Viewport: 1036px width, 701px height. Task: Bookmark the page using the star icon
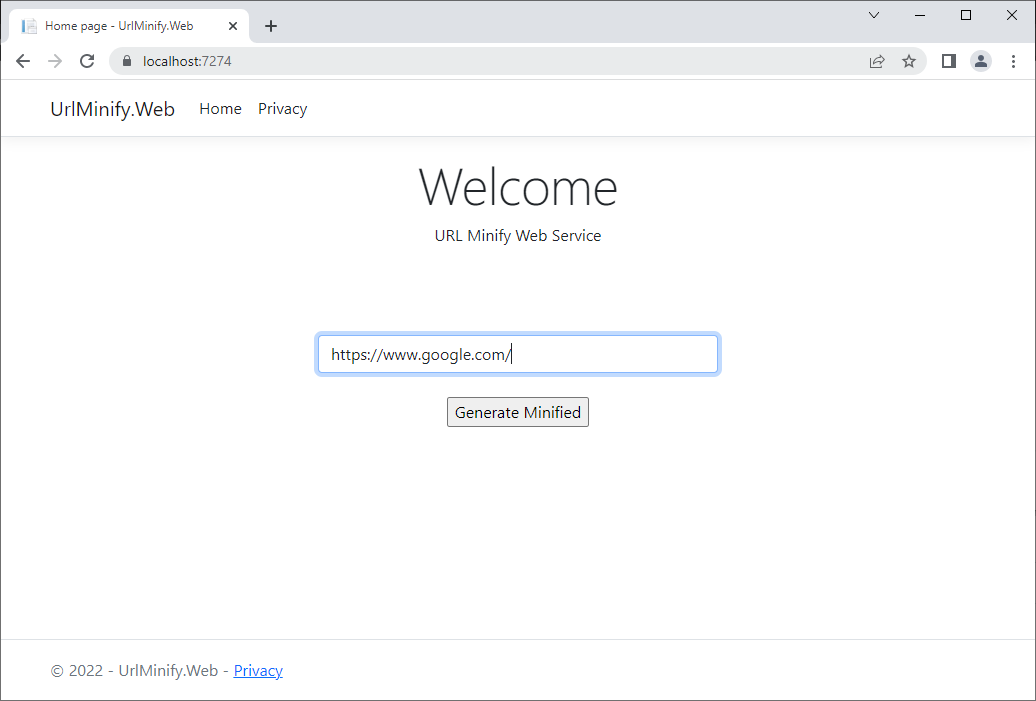(909, 61)
